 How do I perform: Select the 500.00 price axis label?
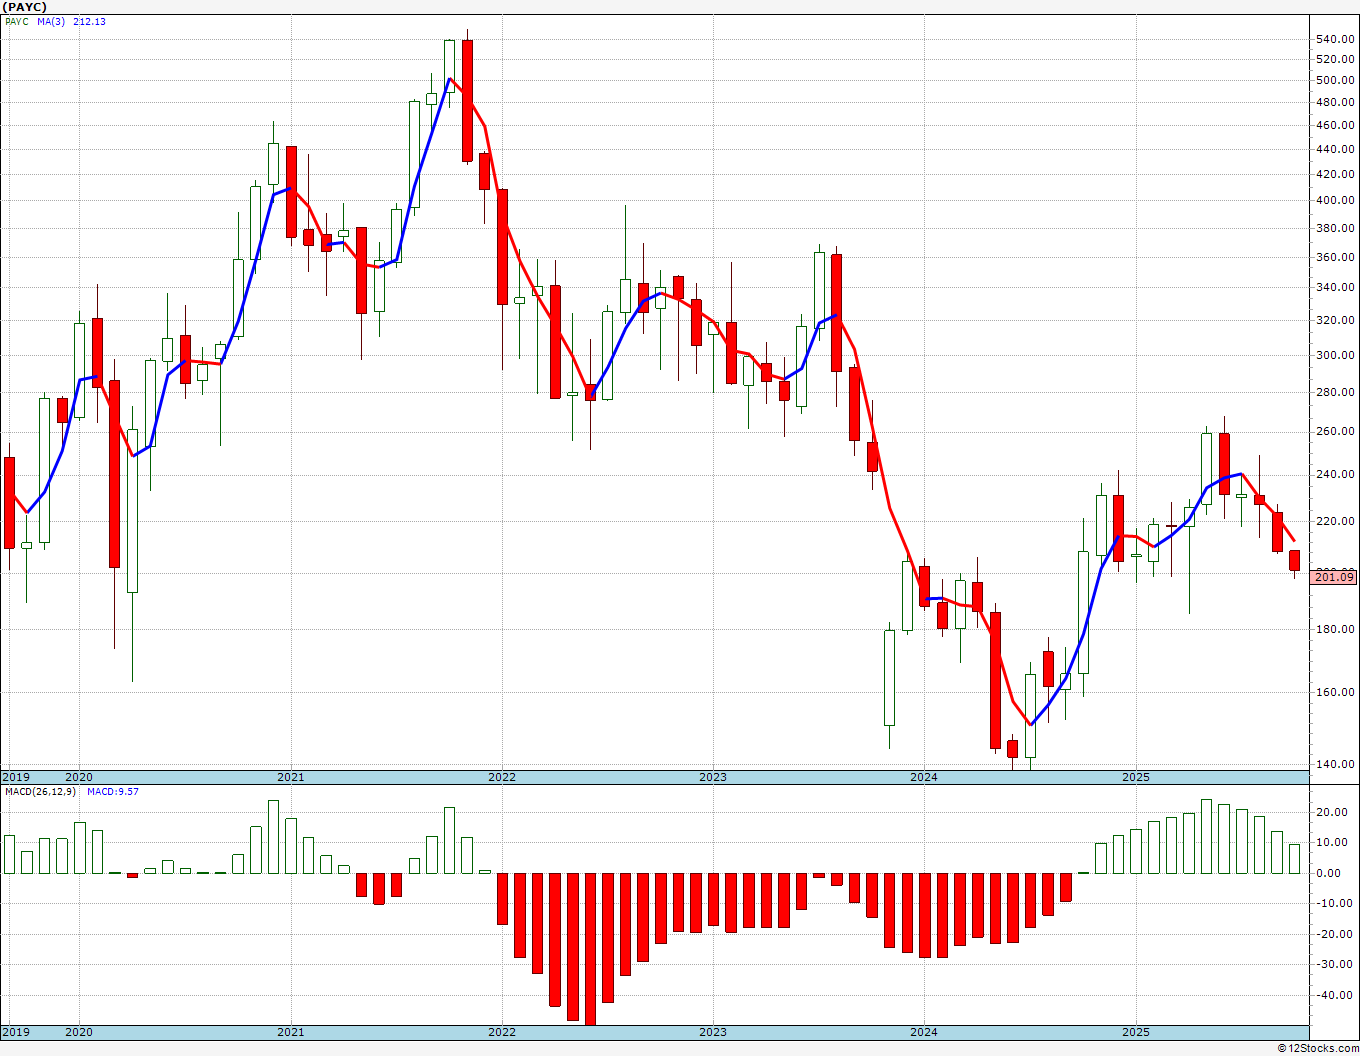tap(1336, 81)
